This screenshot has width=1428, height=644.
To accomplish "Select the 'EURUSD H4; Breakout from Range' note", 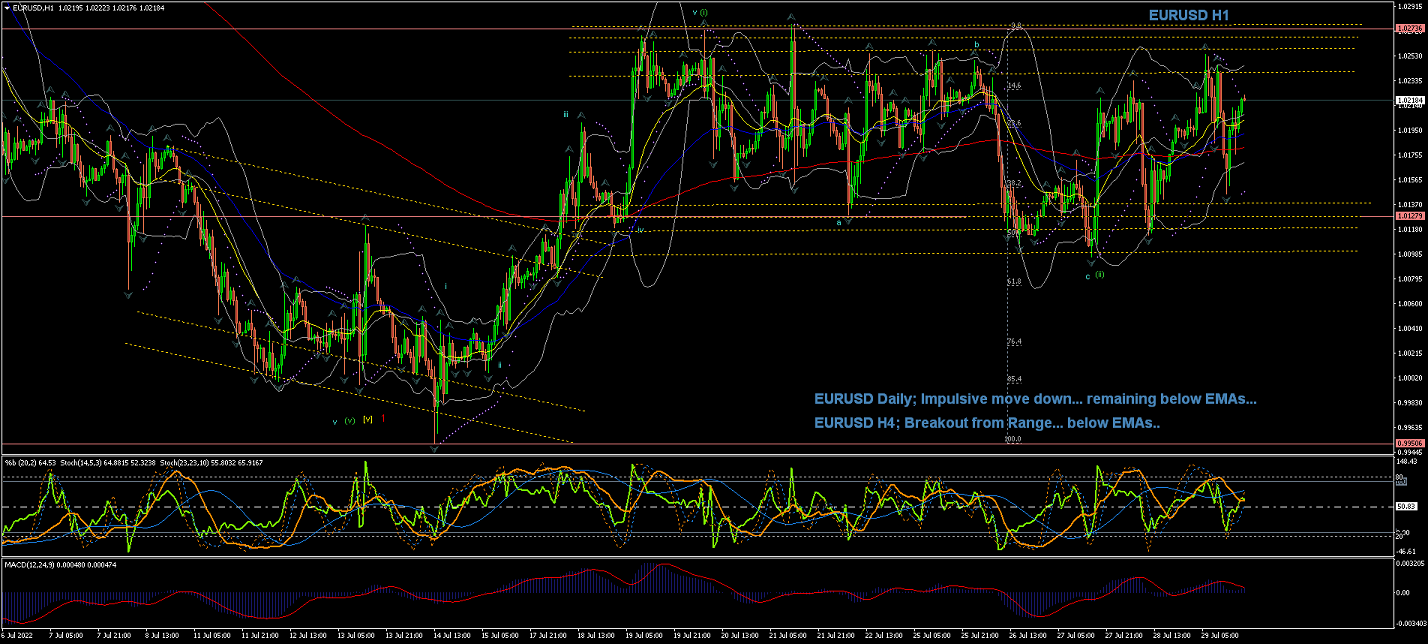I will tap(987, 423).
